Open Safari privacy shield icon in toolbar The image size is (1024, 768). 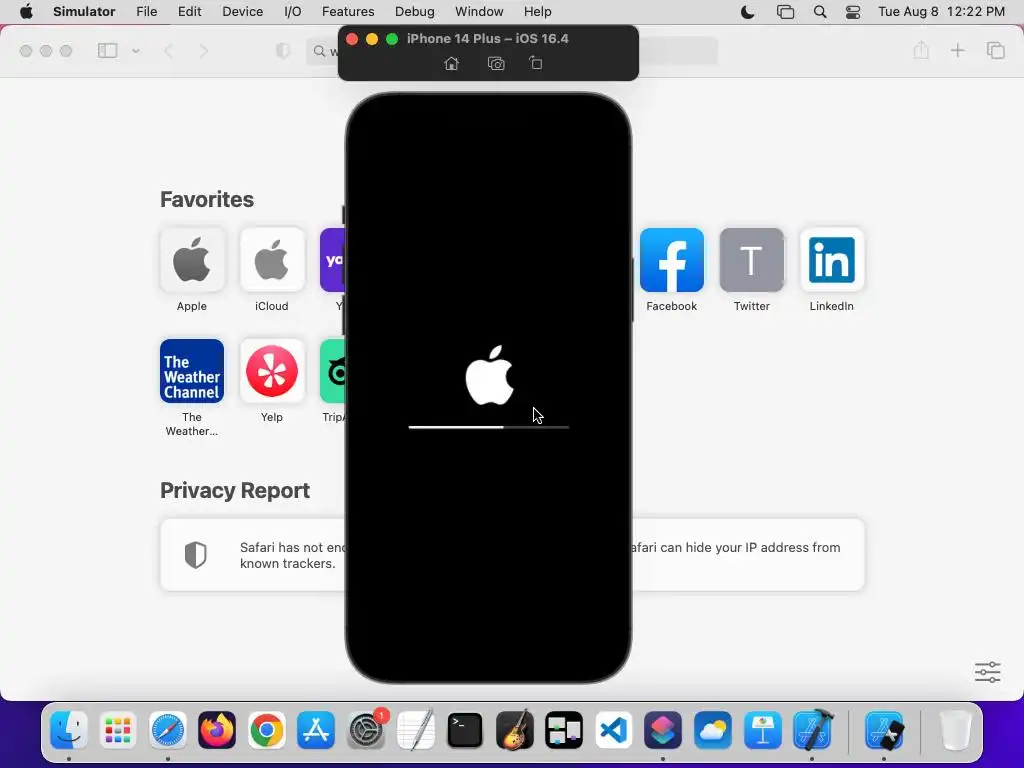click(283, 50)
